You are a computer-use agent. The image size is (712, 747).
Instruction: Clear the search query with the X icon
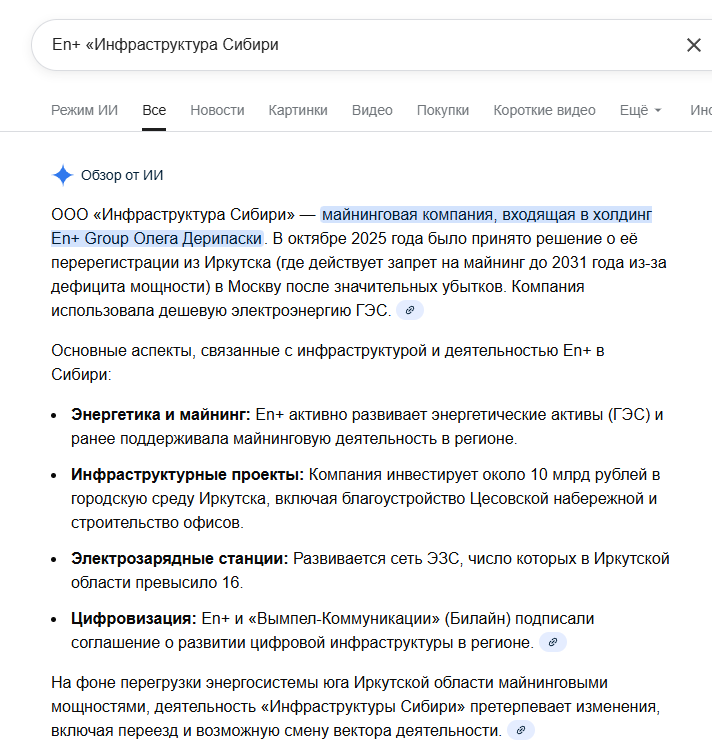[693, 45]
